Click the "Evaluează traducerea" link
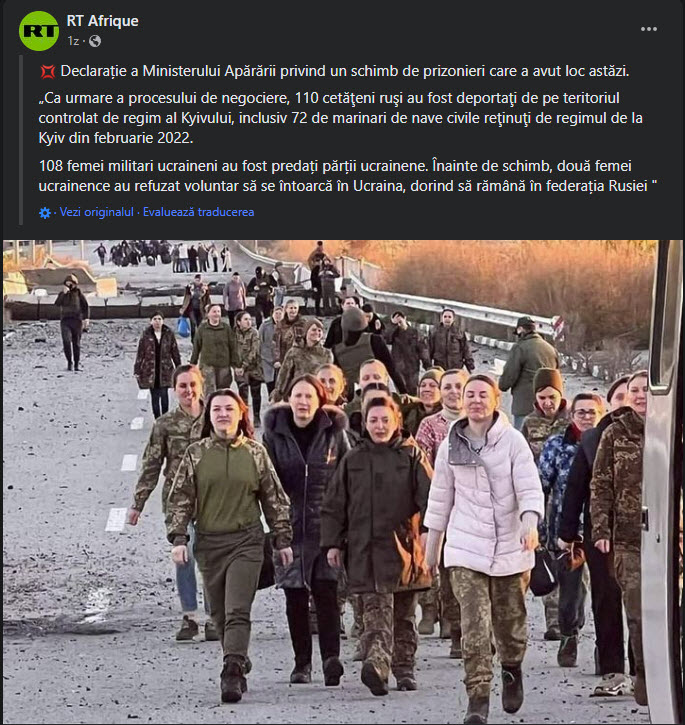 pyautogui.click(x=198, y=212)
